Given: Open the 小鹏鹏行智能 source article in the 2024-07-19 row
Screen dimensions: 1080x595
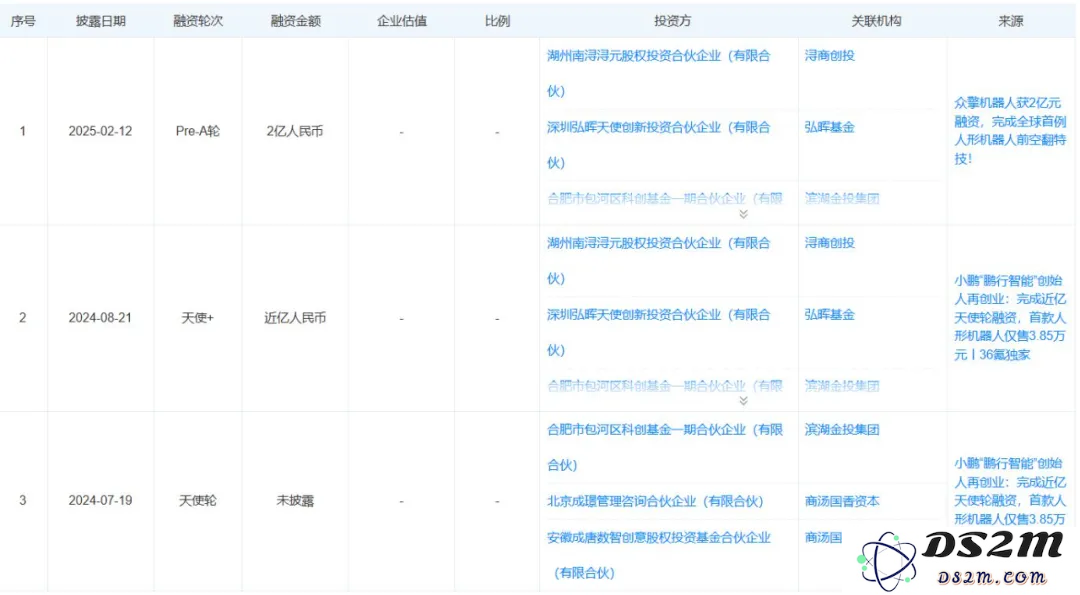Looking at the screenshot, I should [1010, 491].
